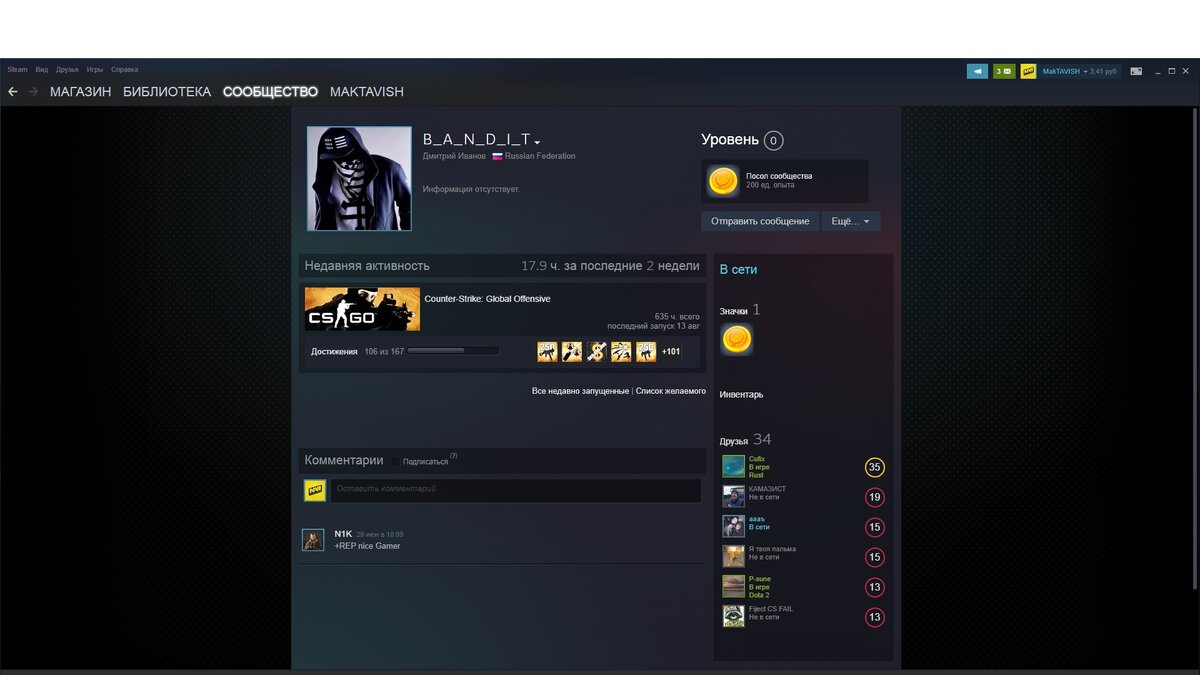The width and height of the screenshot is (1200, 675).
Task: Click Cofix's level 35 badge
Action: [875, 467]
